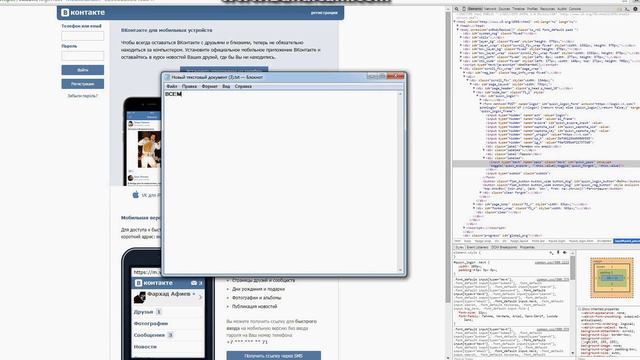Switch to the Console tab in DevTools
This screenshot has height=360, width=640.
pos(575,9)
